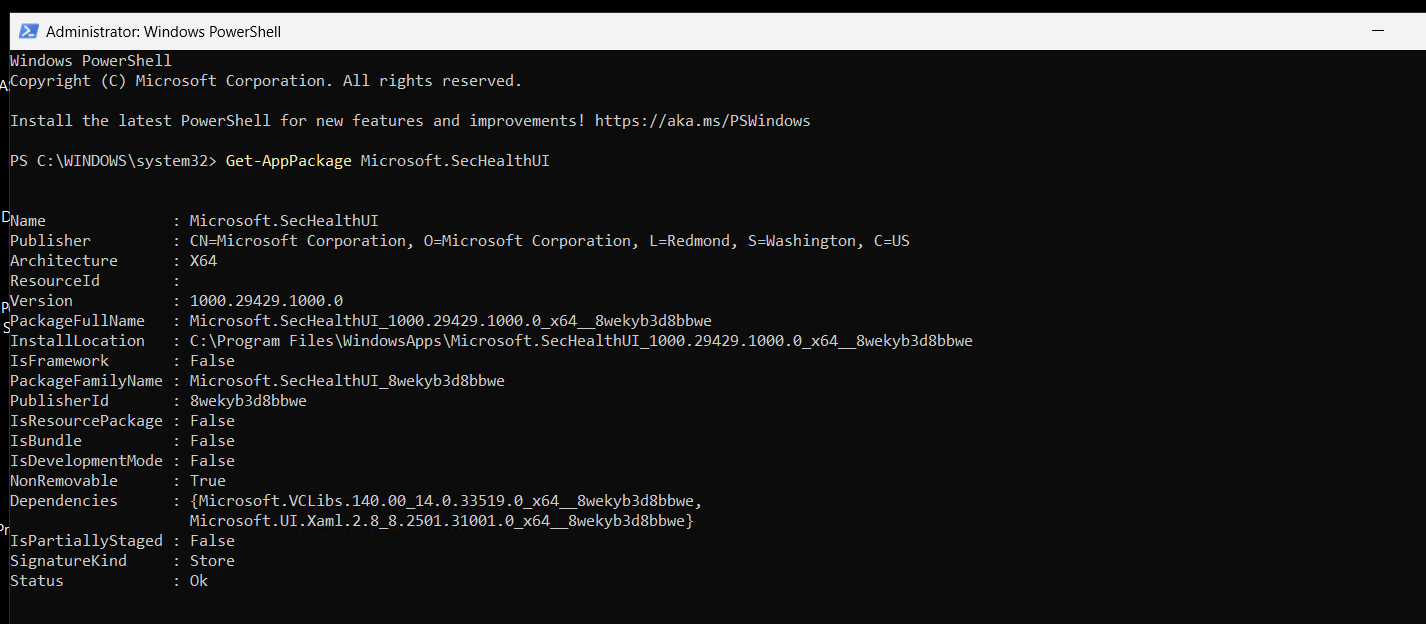Click the Architecture X64 value
Viewport: 1426px width, 624px height.
point(203,260)
